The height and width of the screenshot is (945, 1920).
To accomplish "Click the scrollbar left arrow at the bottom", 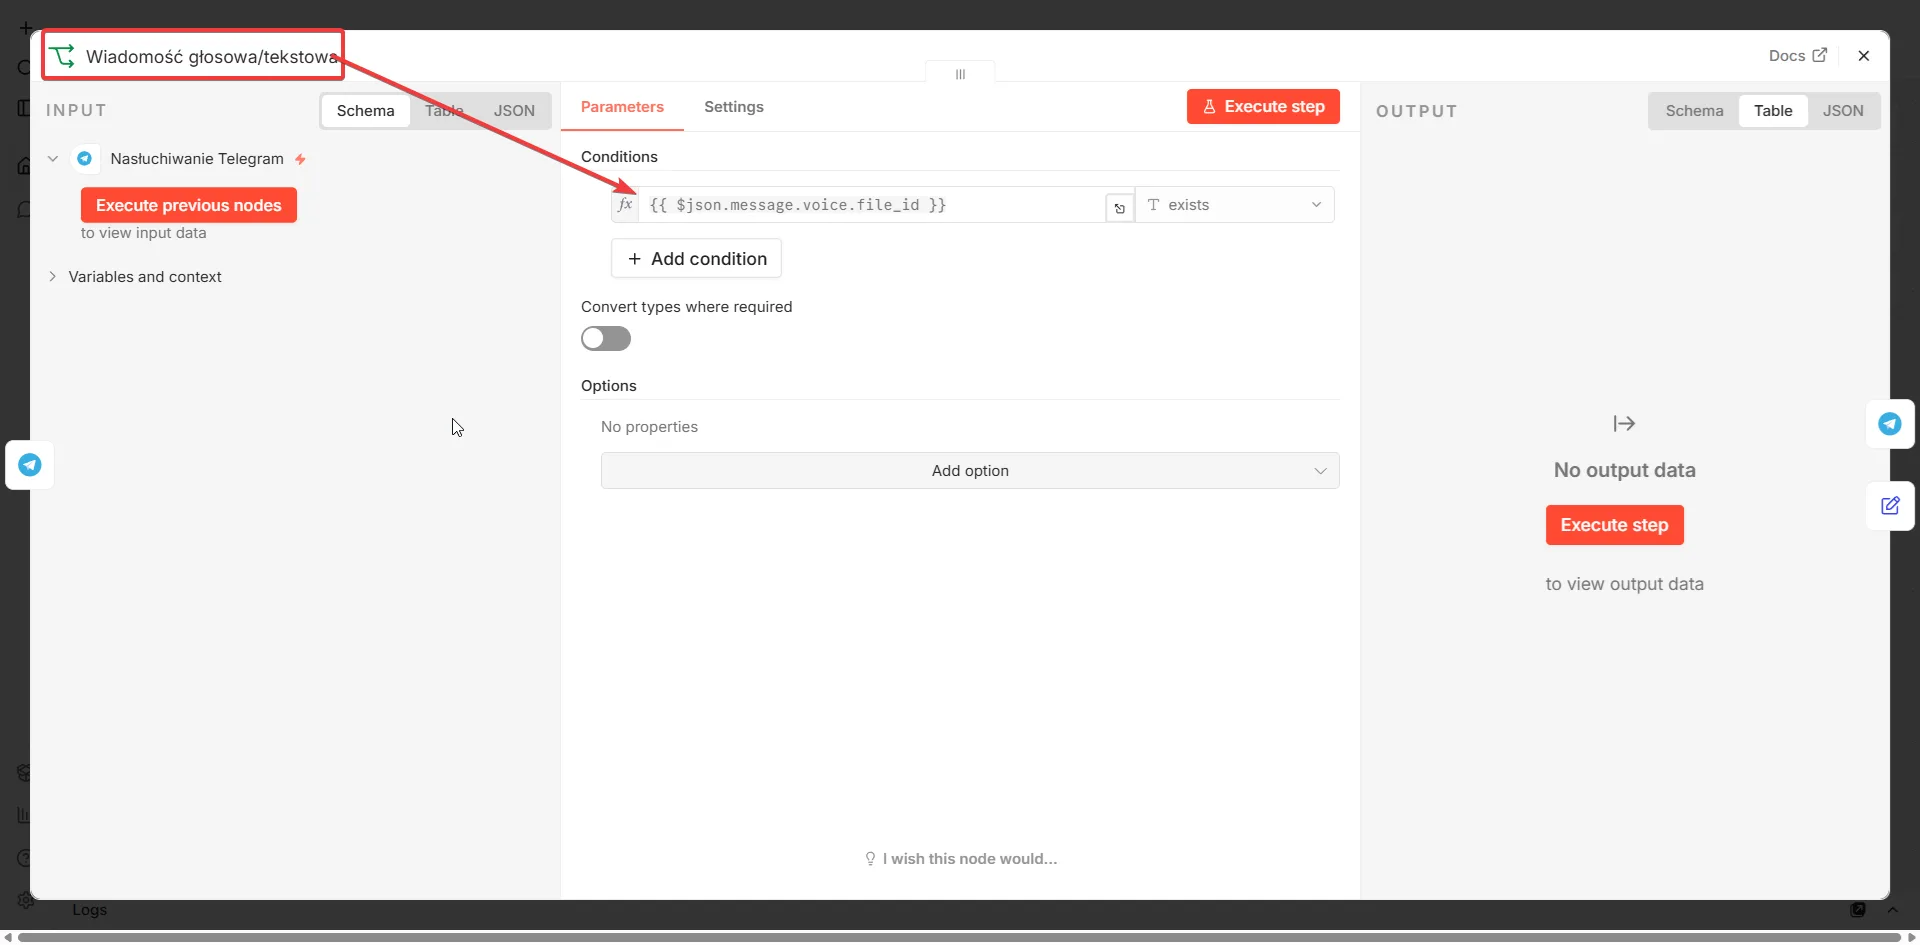I will [x=8, y=937].
